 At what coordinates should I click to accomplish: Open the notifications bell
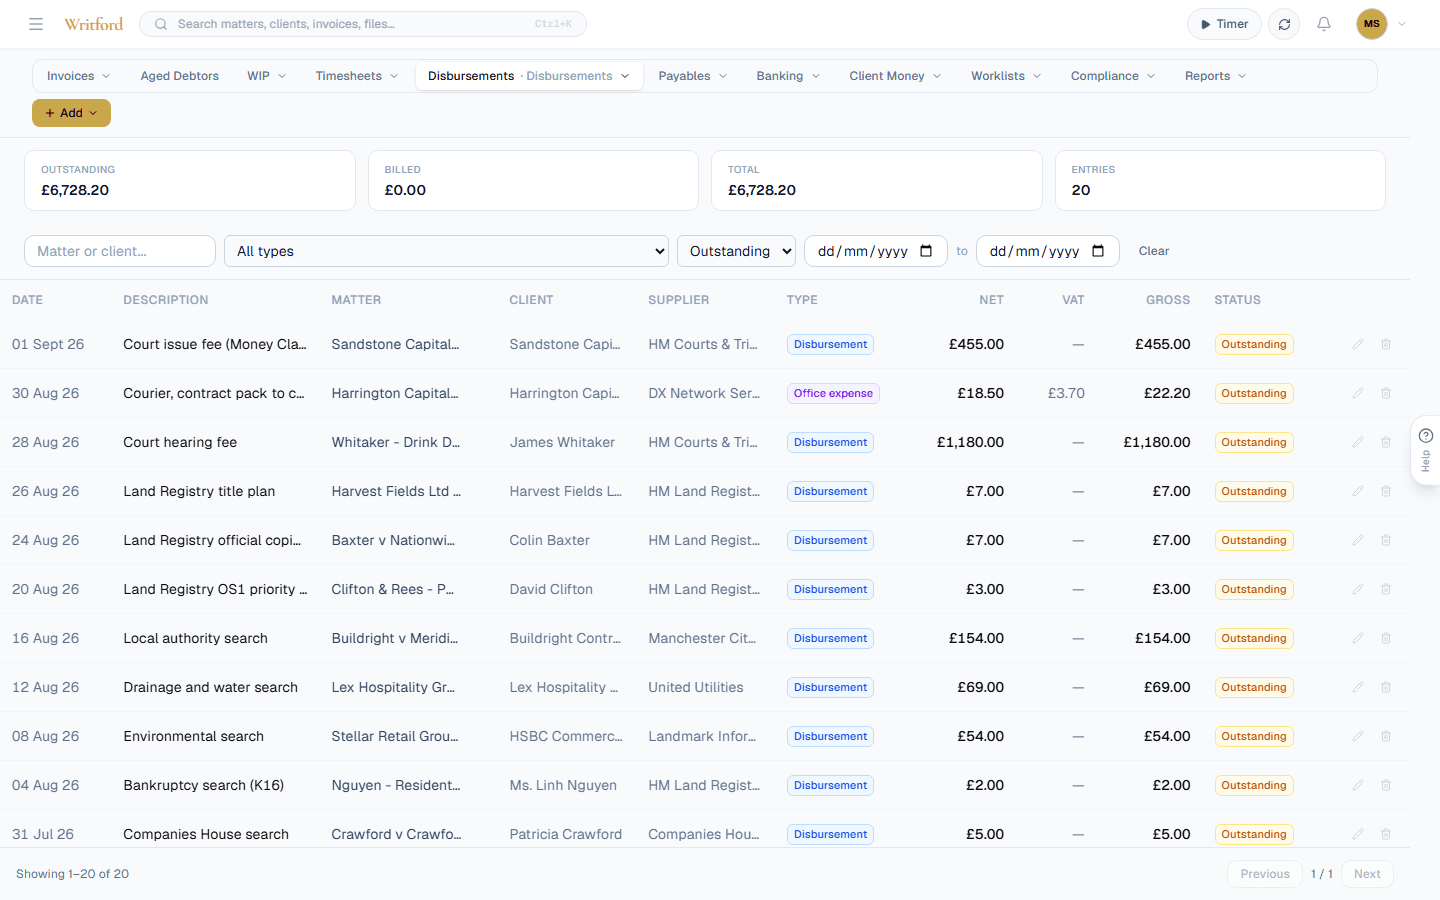[x=1324, y=24]
